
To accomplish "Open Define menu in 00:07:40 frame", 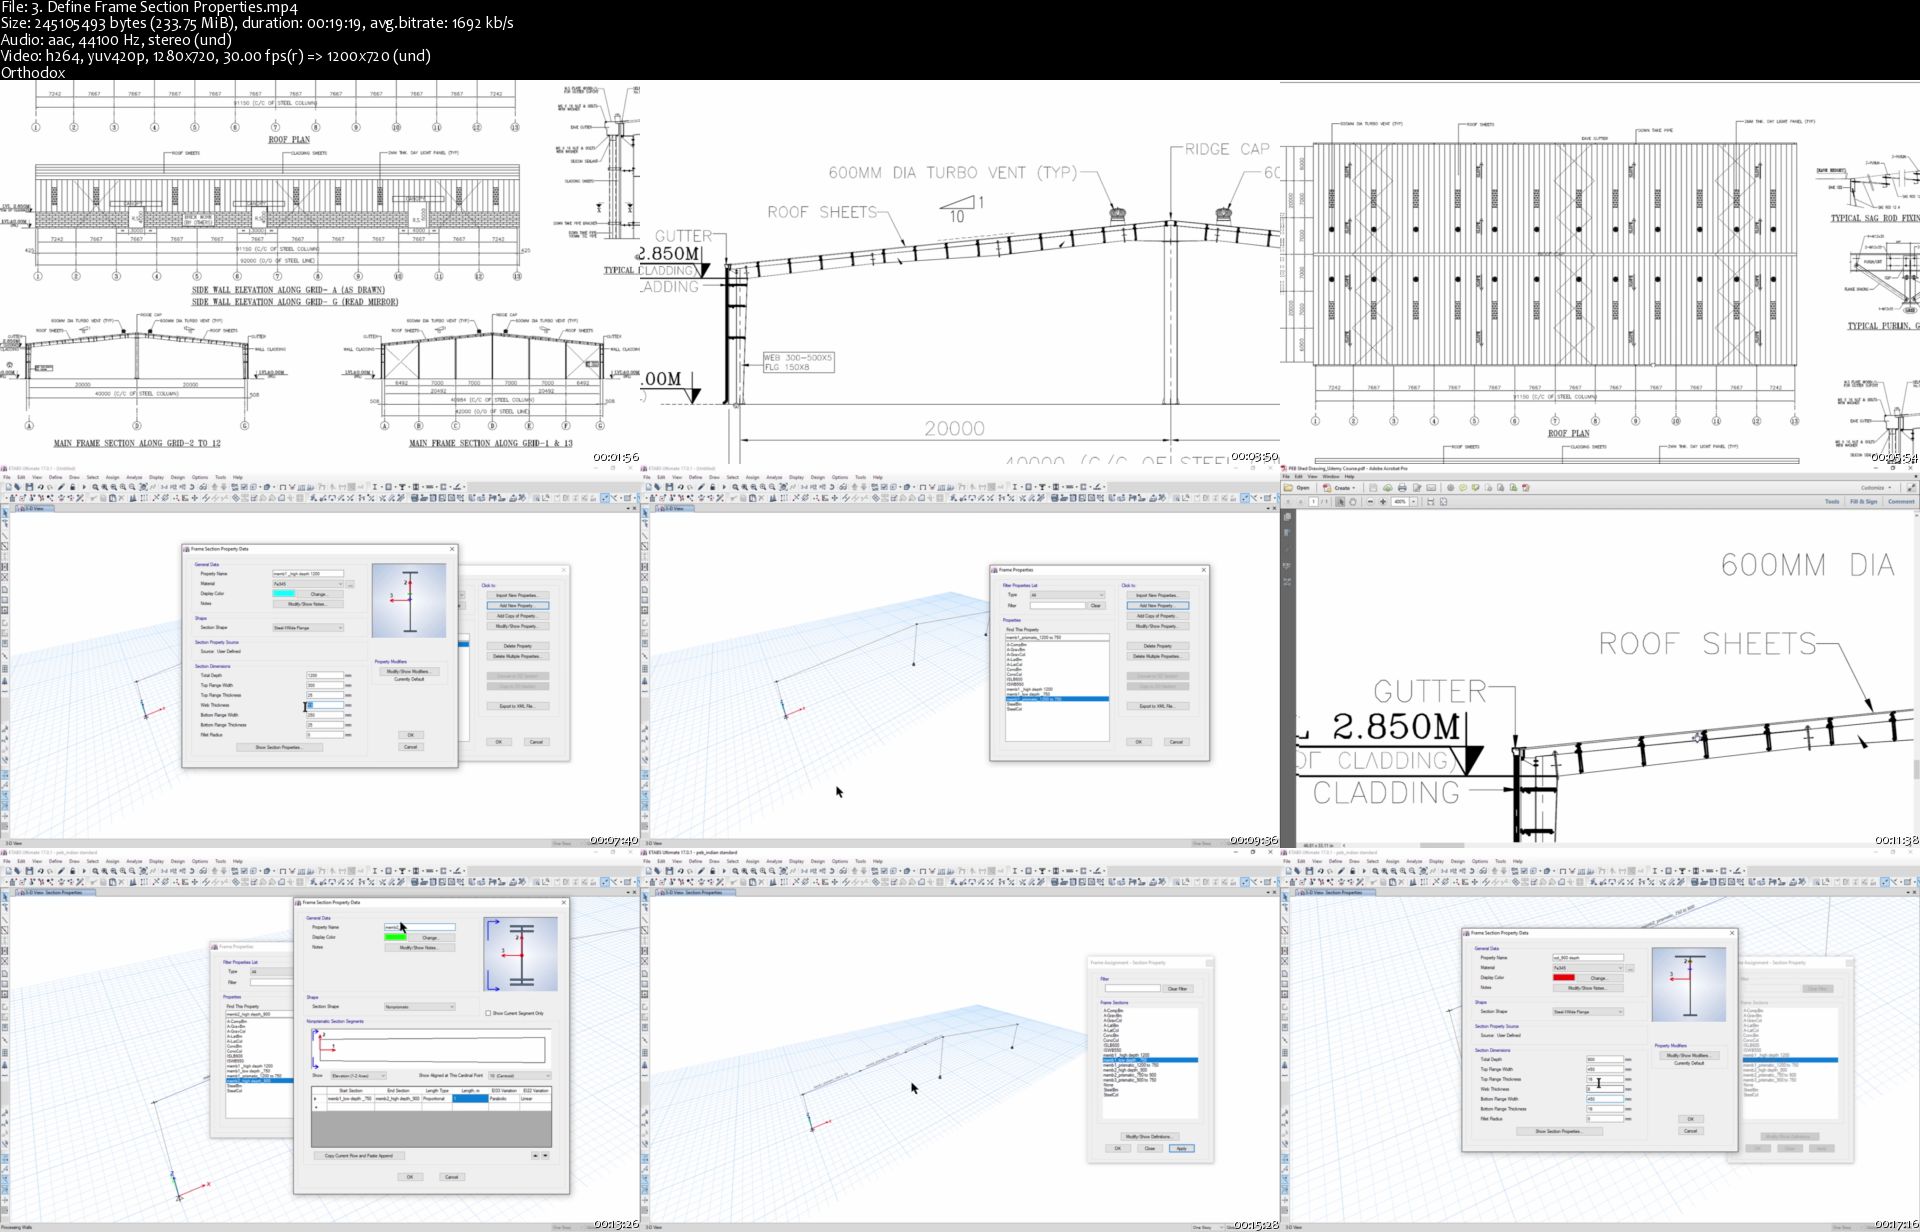I will coord(55,477).
